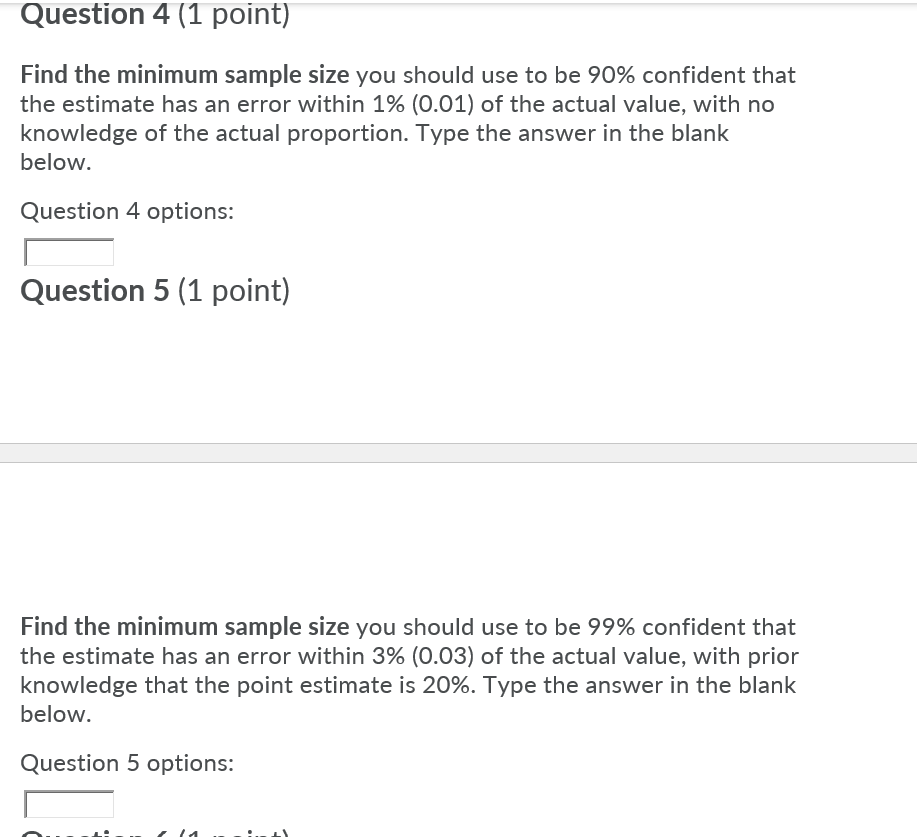Click the 99% confidence text in Question 5
917x837 pixels.
pos(612,627)
